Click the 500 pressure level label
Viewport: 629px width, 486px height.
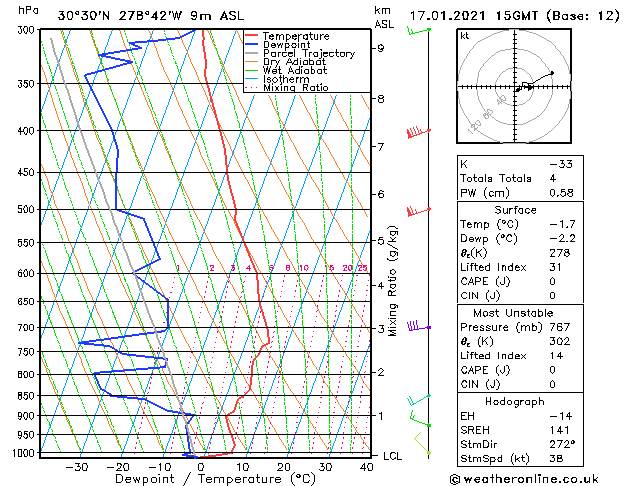coord(27,209)
